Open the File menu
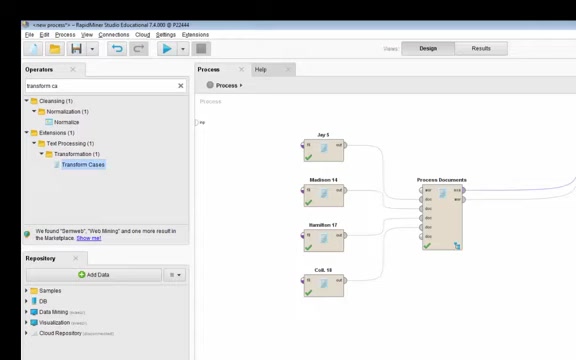Image resolution: width=576 pixels, height=360 pixels. tap(29, 35)
